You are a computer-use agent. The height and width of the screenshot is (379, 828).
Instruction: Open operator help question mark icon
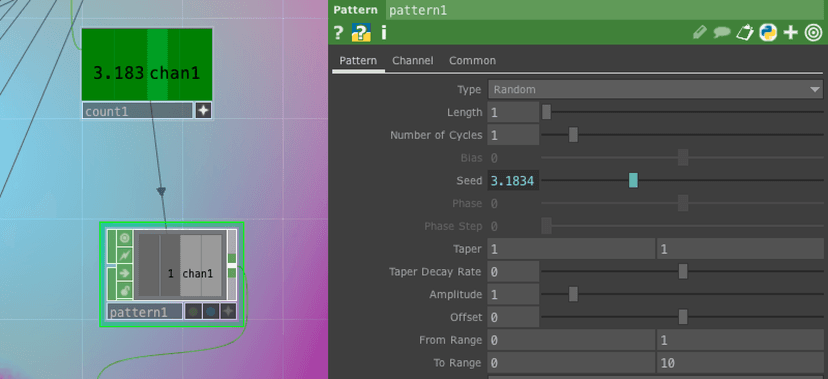(x=339, y=33)
